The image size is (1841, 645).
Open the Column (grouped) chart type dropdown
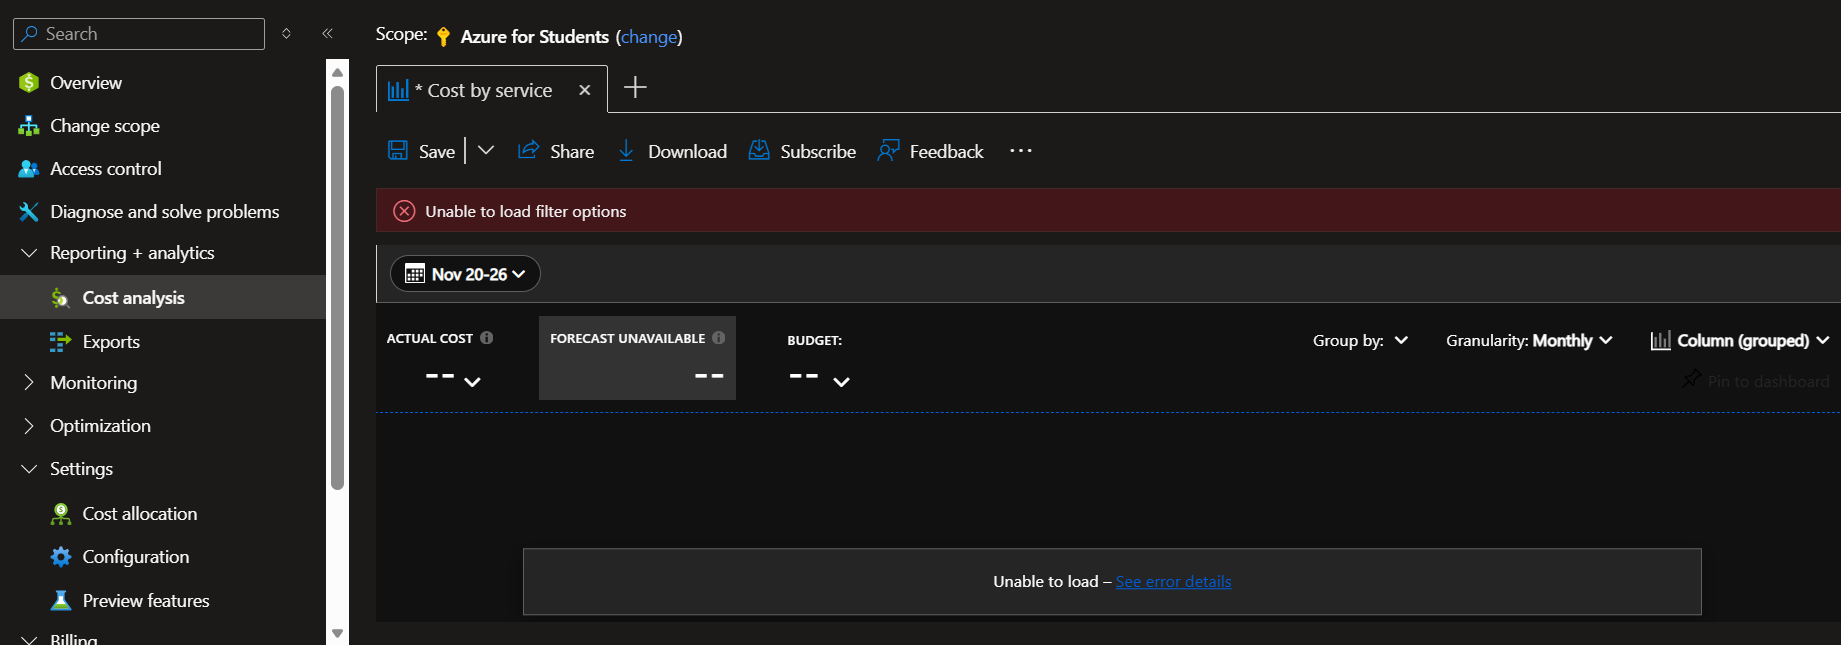tap(1740, 341)
